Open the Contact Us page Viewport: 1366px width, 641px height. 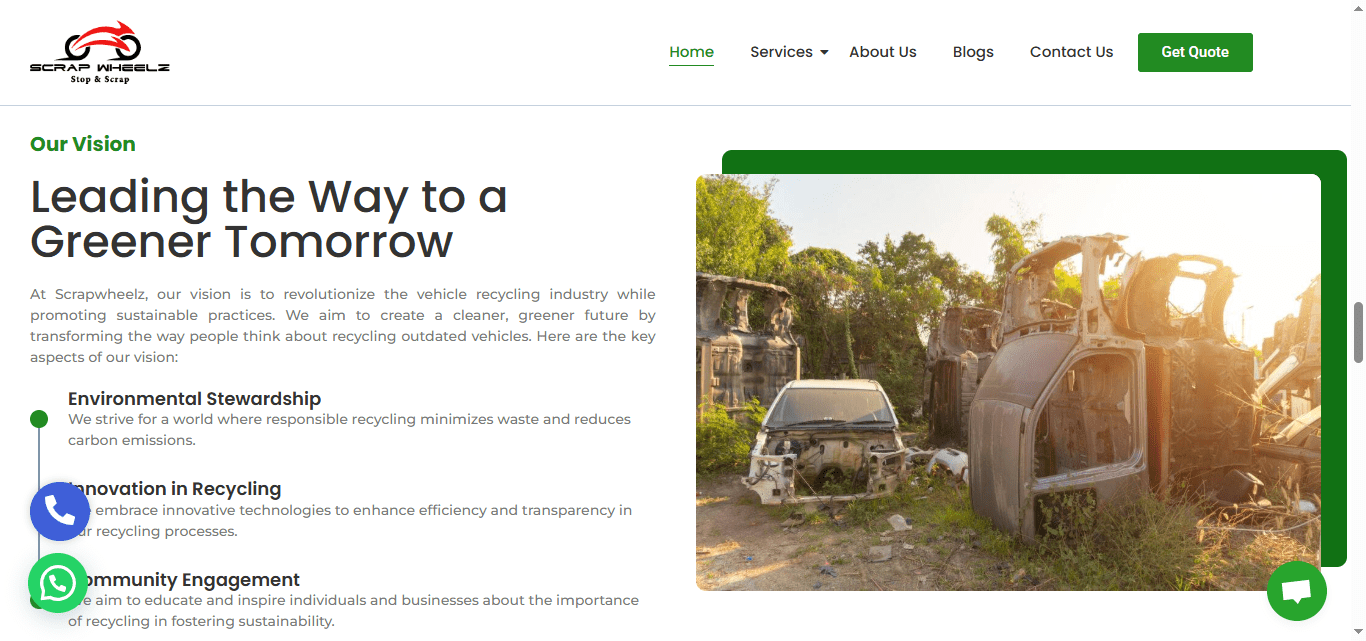click(x=1071, y=52)
